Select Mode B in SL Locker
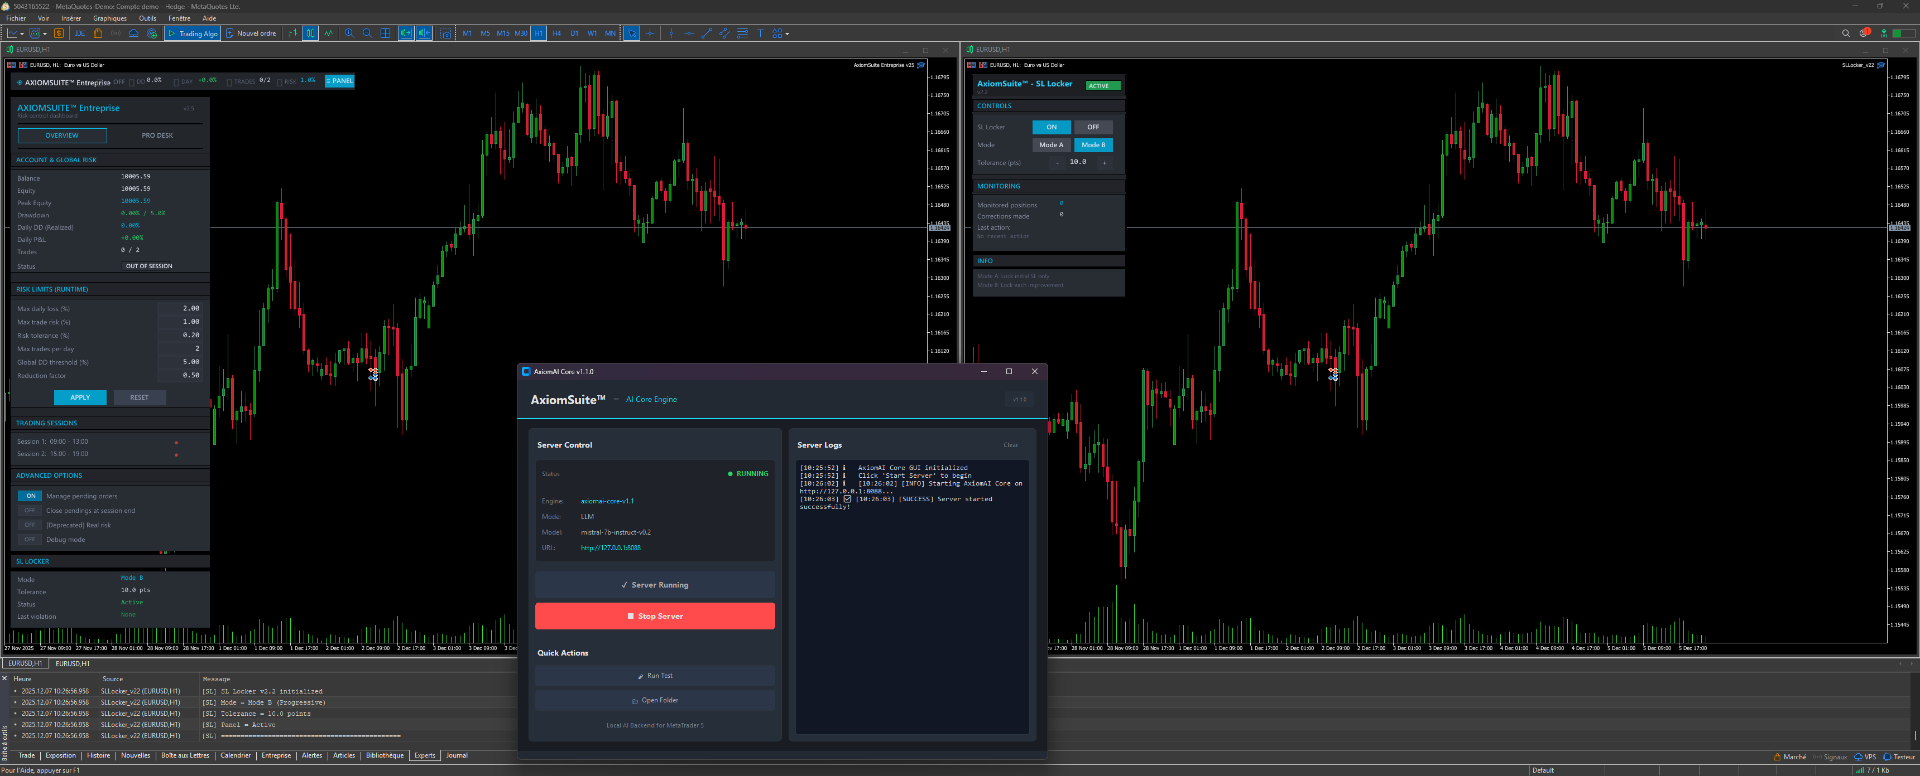The width and height of the screenshot is (1920, 776). click(1093, 145)
